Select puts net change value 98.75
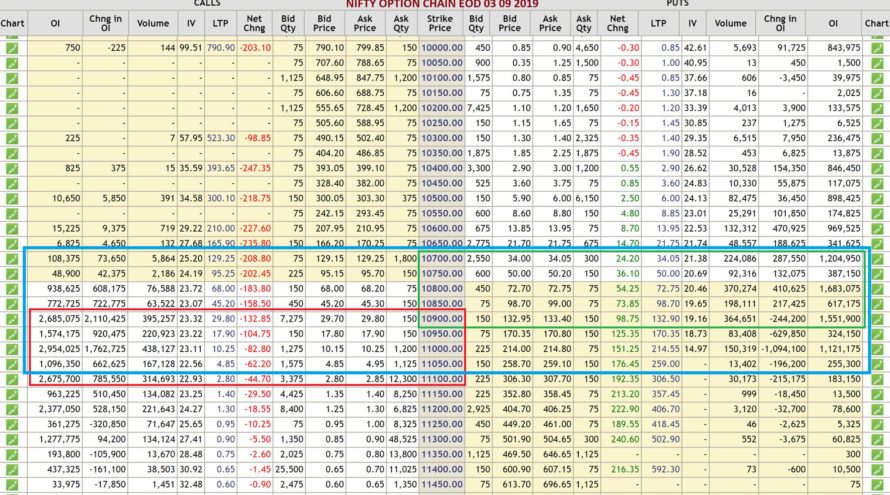The width and height of the screenshot is (890, 495). [x=628, y=318]
